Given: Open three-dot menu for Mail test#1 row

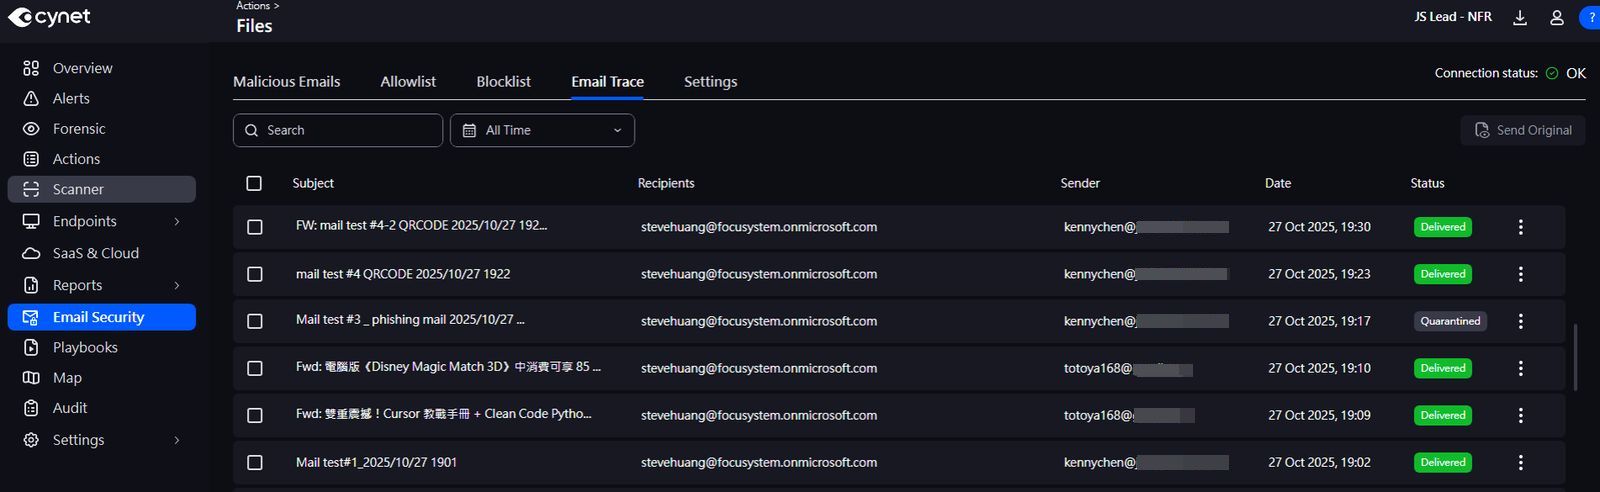Looking at the screenshot, I should pyautogui.click(x=1520, y=462).
